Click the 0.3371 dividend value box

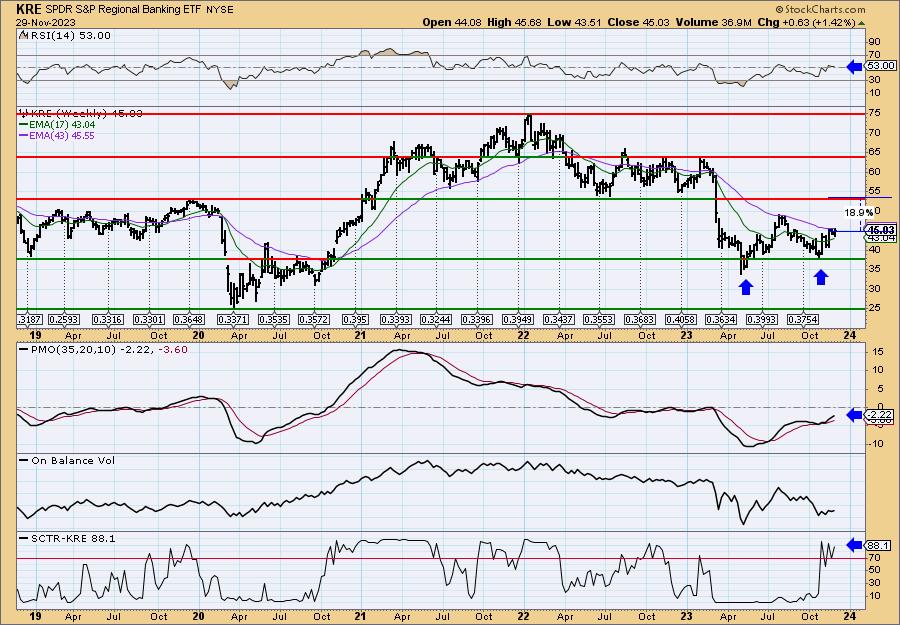click(233, 319)
